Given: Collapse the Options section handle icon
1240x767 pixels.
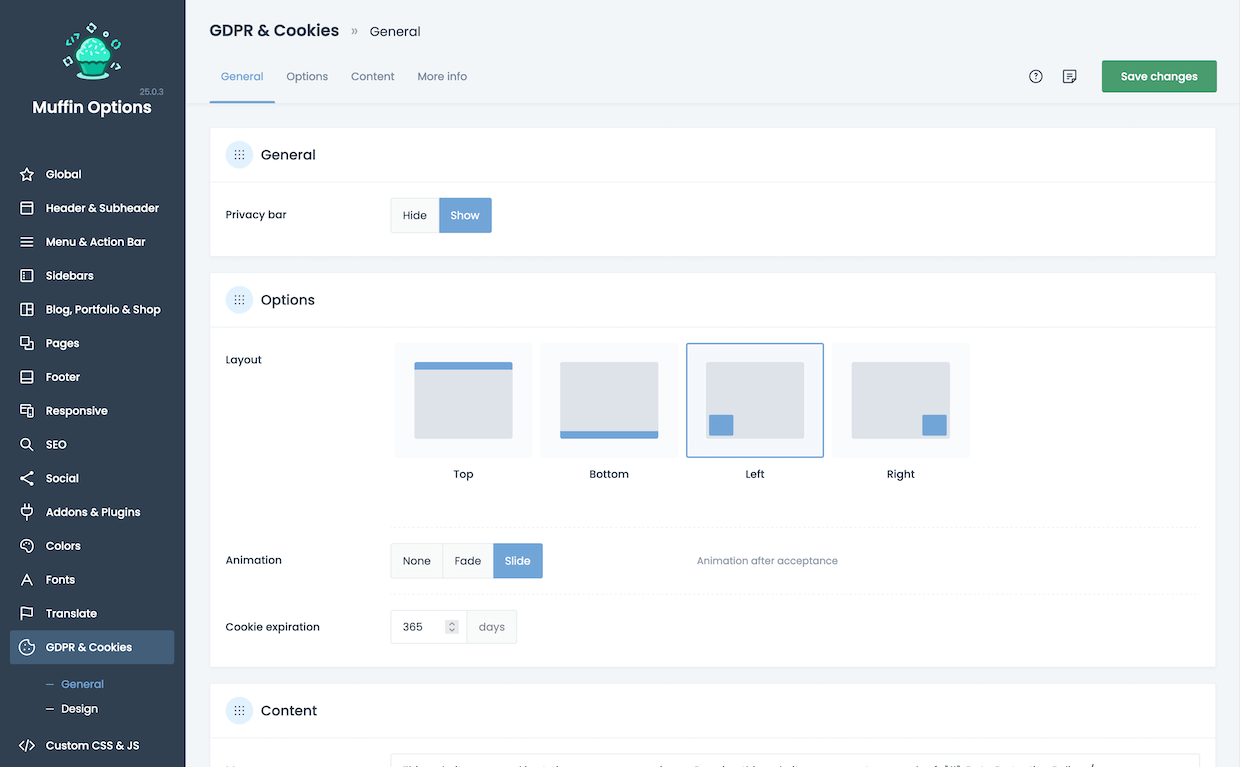Looking at the screenshot, I should coord(239,300).
